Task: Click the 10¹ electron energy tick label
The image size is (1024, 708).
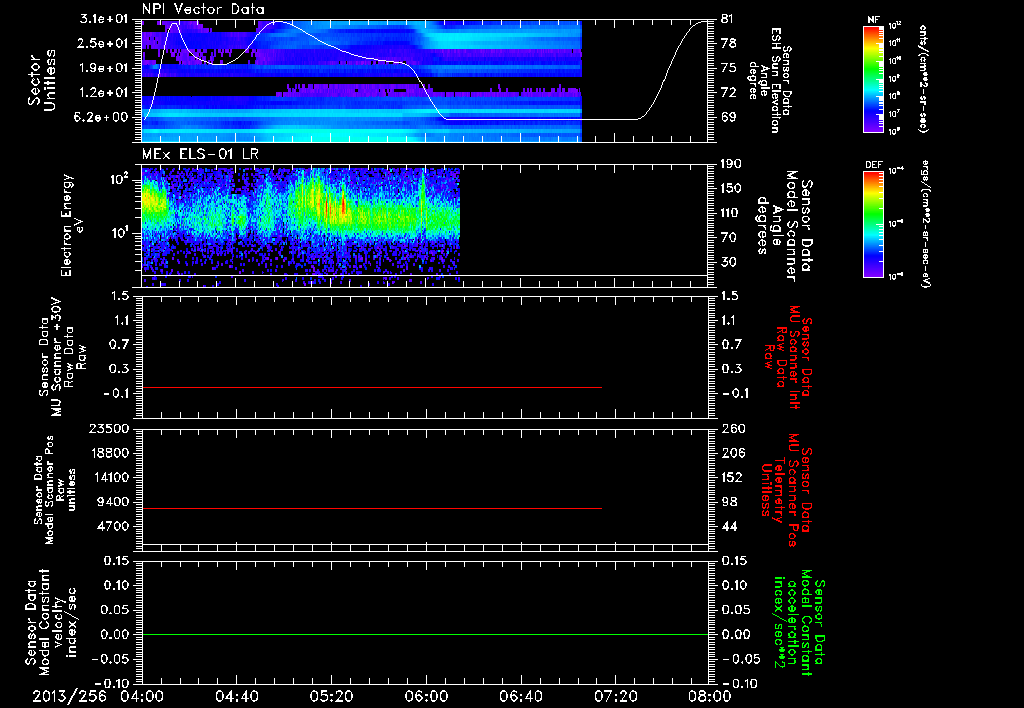Action: point(121,232)
